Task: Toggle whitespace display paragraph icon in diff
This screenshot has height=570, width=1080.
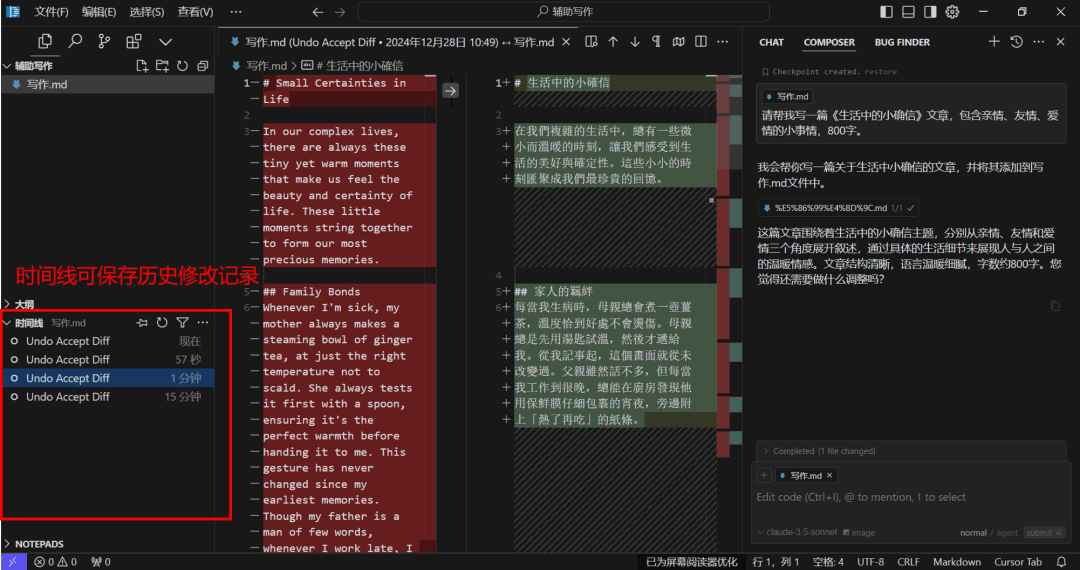Action: (x=656, y=42)
